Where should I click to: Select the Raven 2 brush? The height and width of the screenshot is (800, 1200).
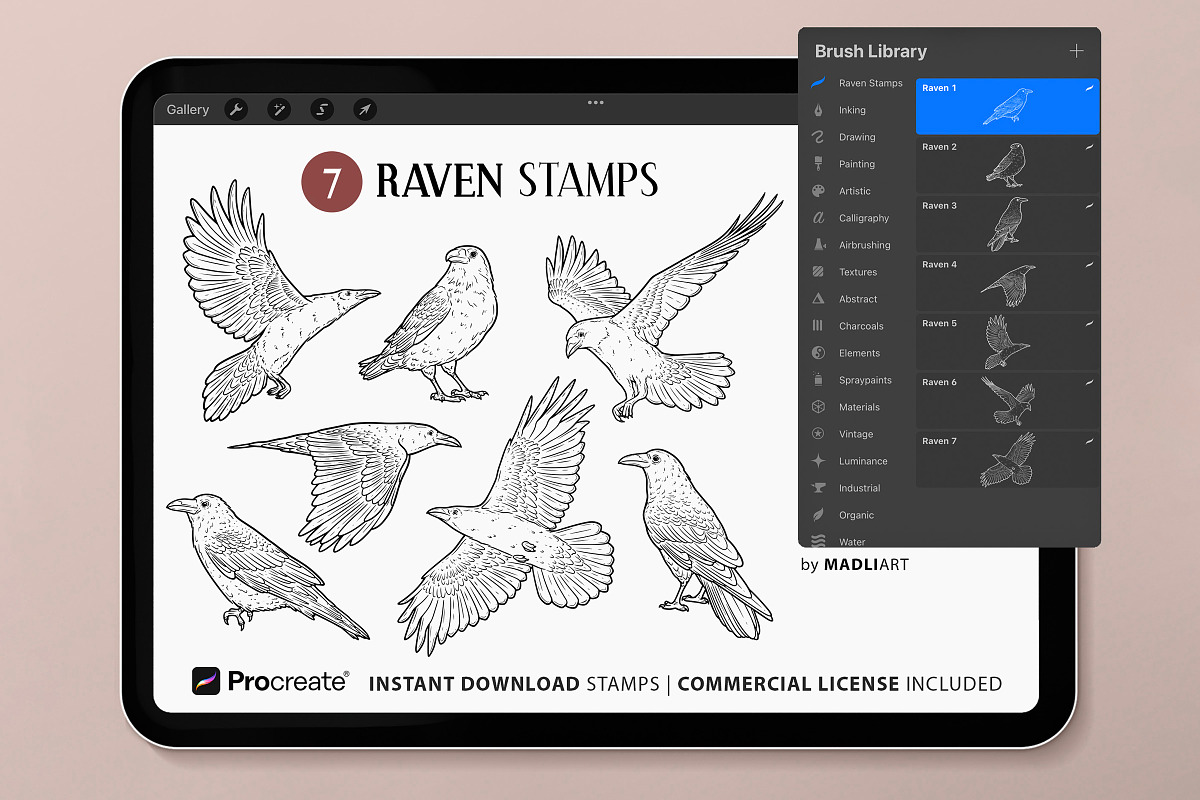coord(1007,165)
